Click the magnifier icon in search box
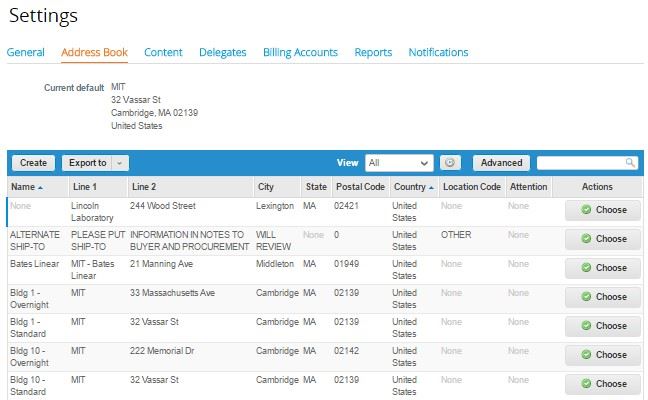Screen dimensions: 648x400 (x=630, y=163)
